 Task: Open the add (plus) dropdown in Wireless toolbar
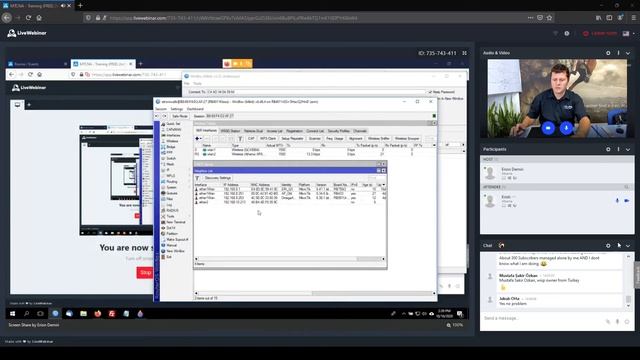[x=198, y=139]
